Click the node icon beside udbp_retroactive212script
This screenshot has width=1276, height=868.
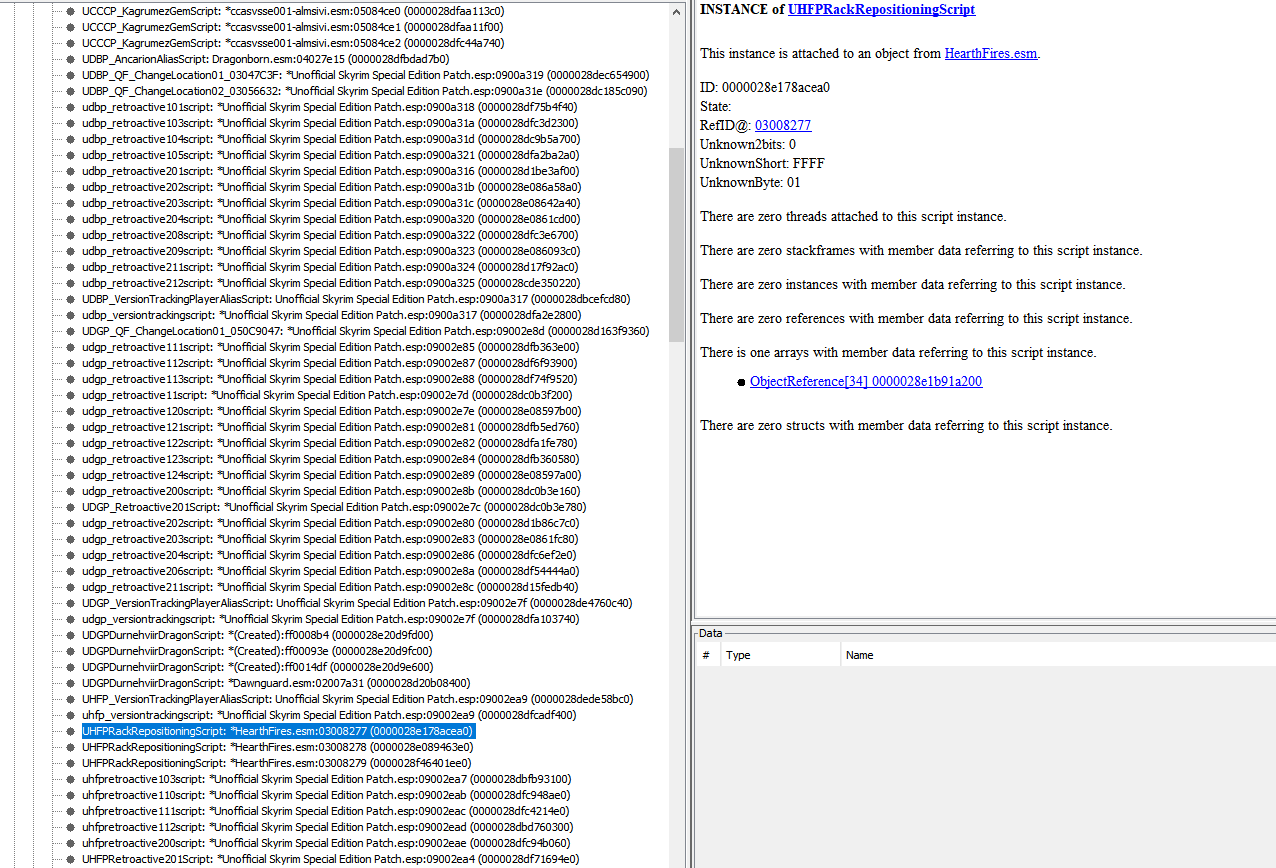click(70, 283)
